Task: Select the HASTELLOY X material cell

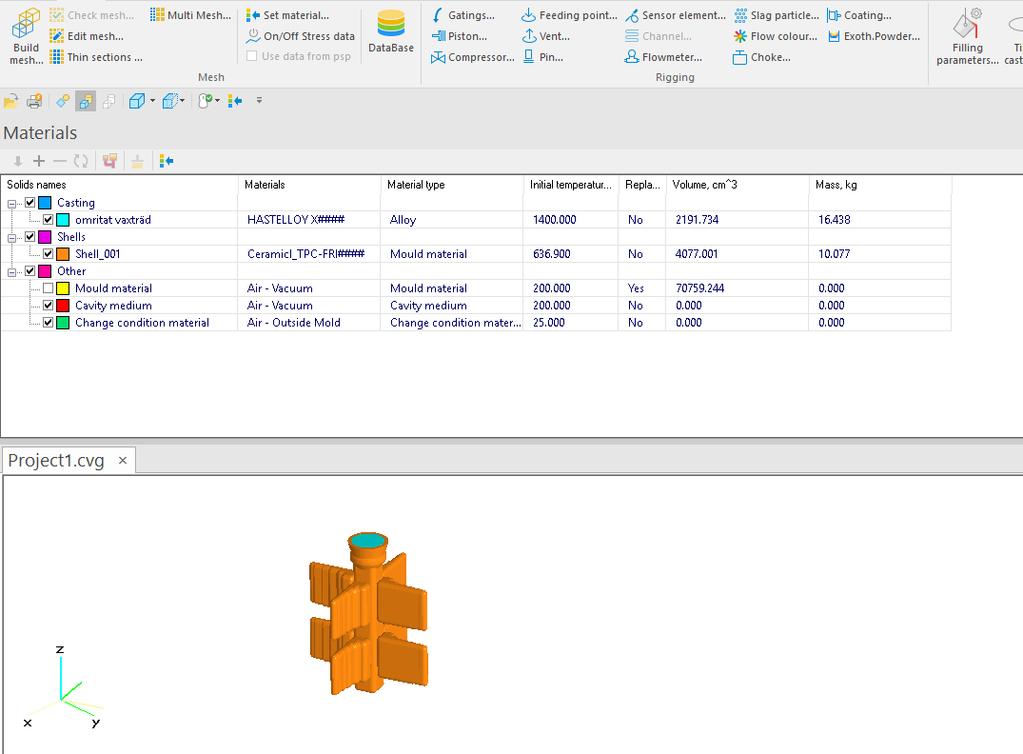Action: tap(310, 220)
